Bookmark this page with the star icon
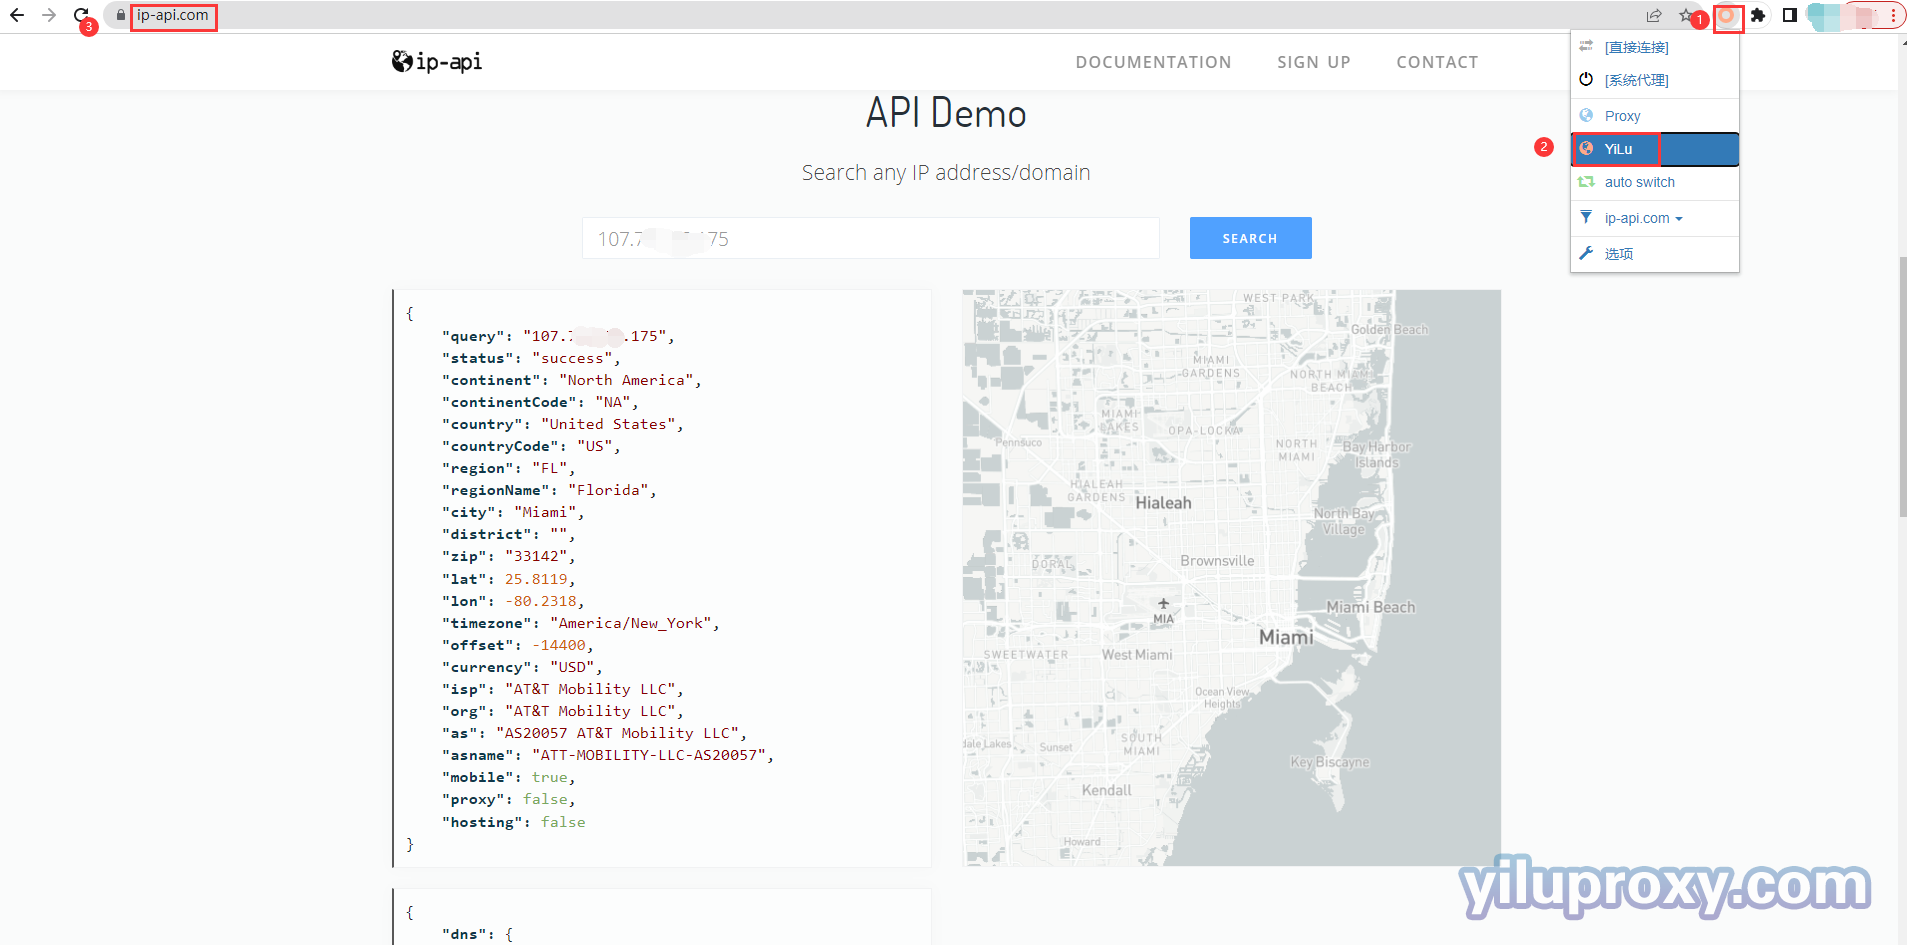The image size is (1907, 945). coord(1686,15)
